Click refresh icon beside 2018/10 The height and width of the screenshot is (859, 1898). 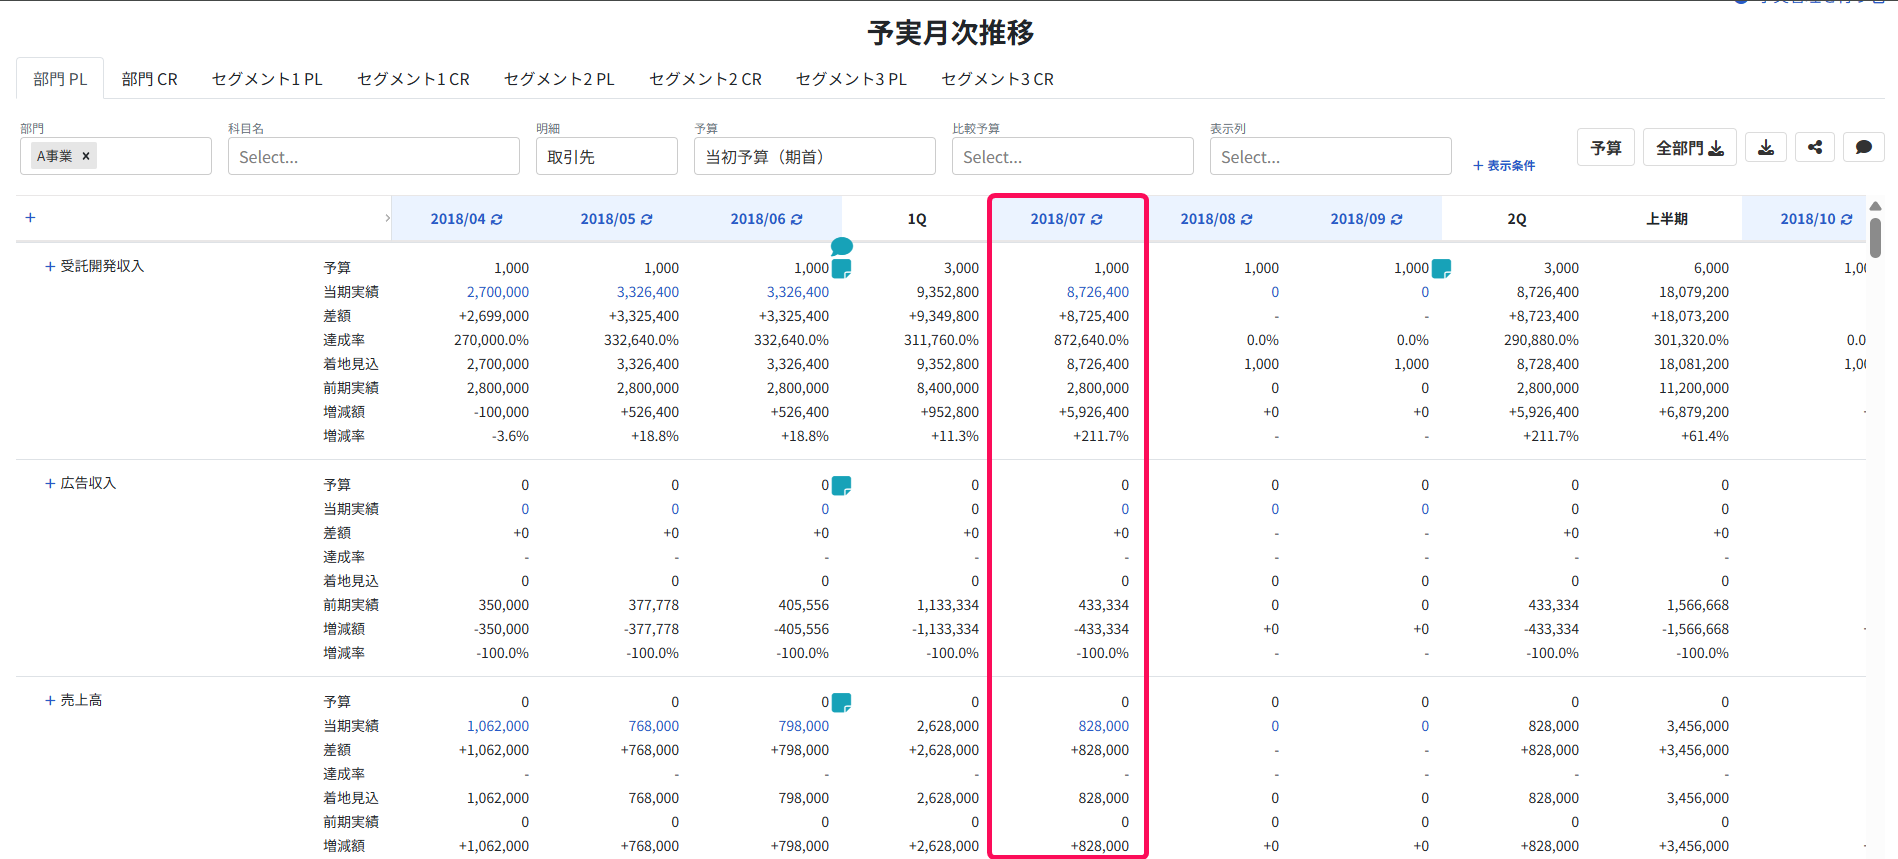tap(1847, 219)
